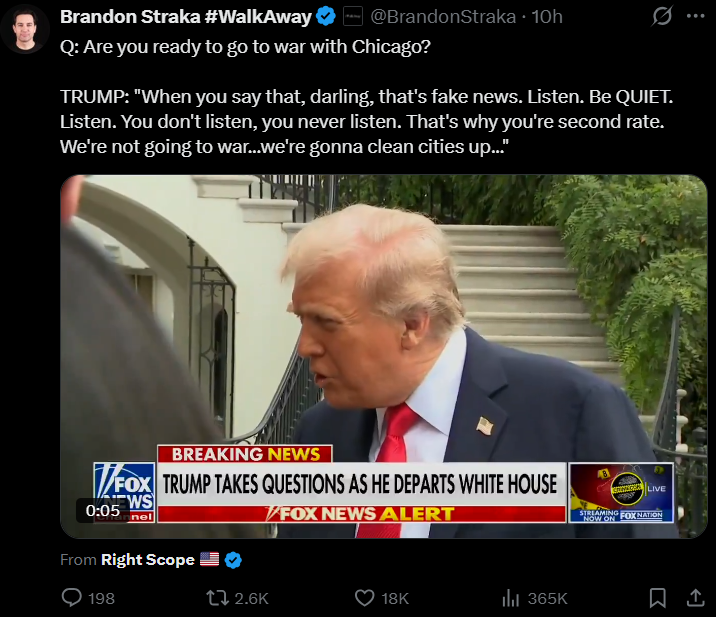Open Brandon Straka #WalkAway display name

coord(186,17)
